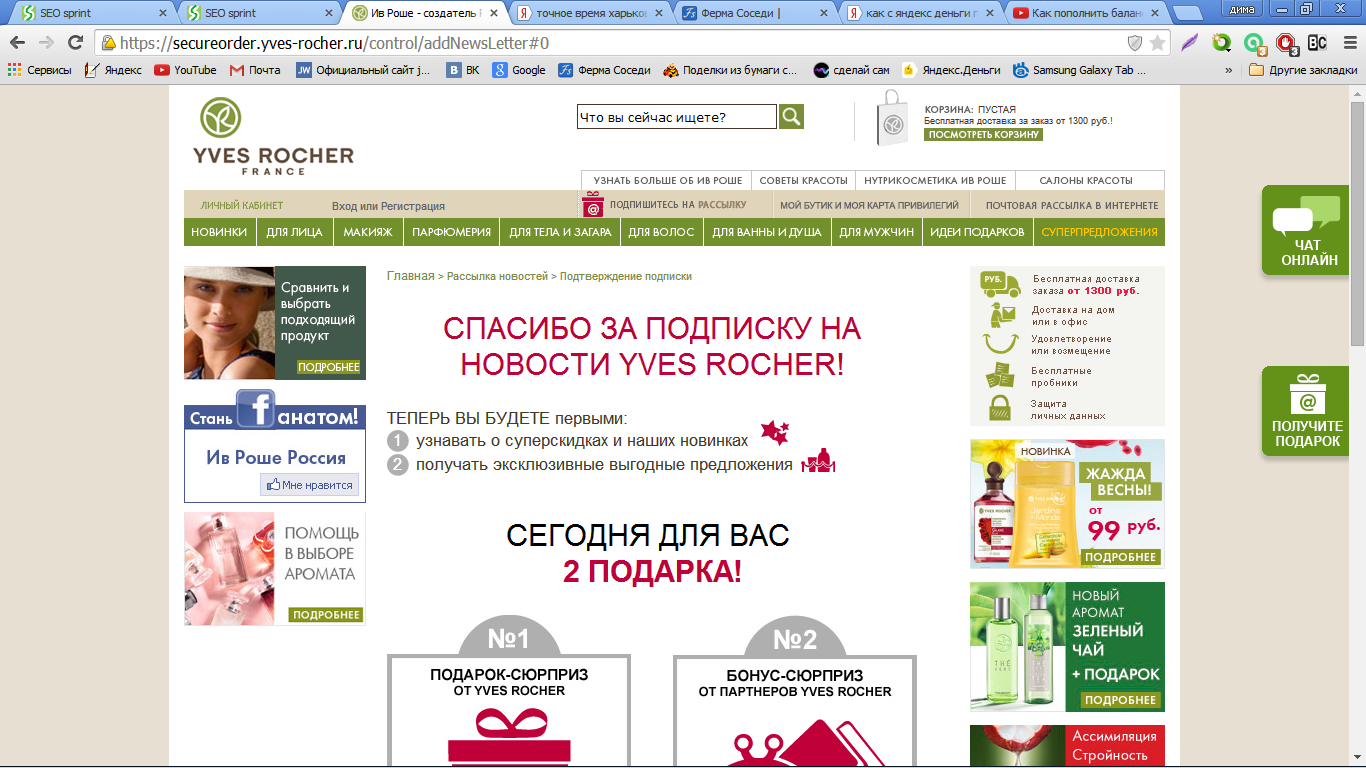Image resolution: width=1366 pixels, height=768 pixels.
Task: Click the Регистрация link
Action: point(412,206)
